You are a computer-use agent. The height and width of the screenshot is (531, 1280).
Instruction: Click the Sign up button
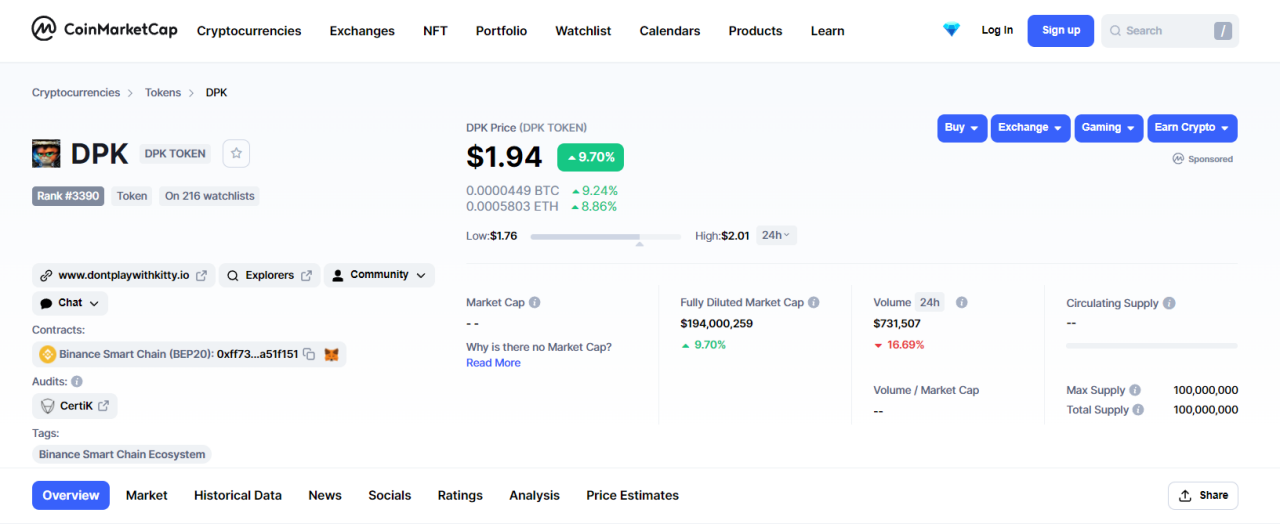coord(1061,30)
